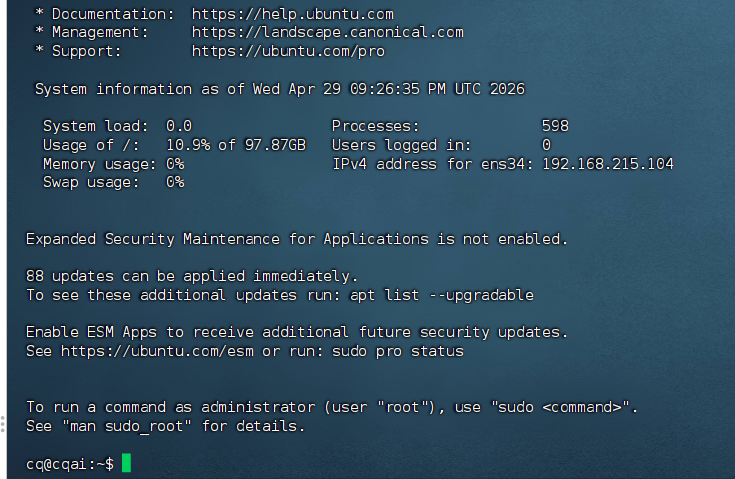
Task: Click the processes count 598
Action: pos(555,126)
